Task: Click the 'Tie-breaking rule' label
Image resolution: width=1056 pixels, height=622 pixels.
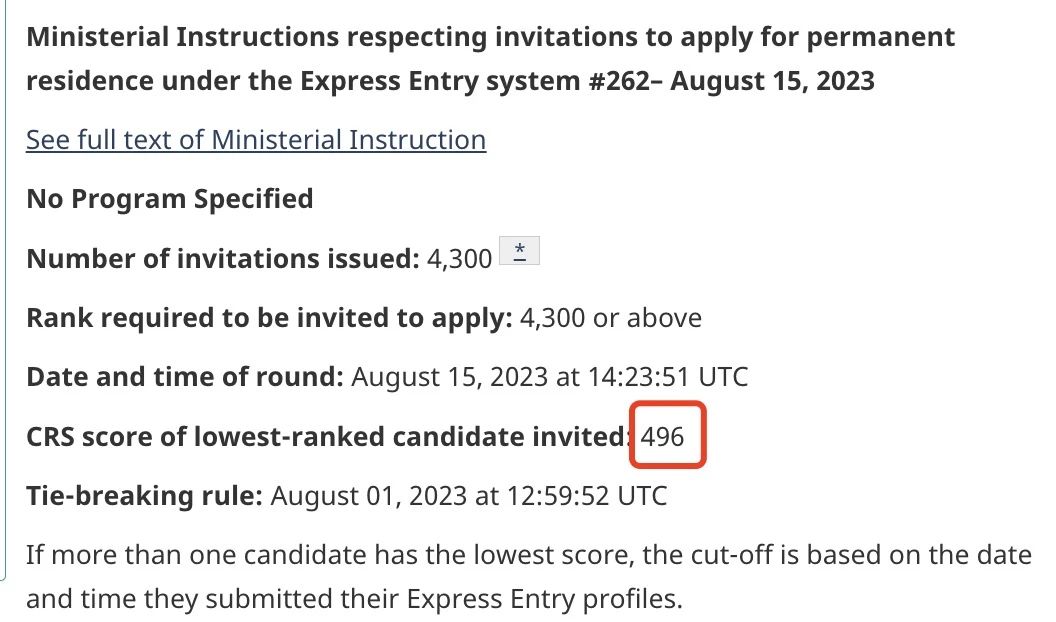Action: click(144, 496)
